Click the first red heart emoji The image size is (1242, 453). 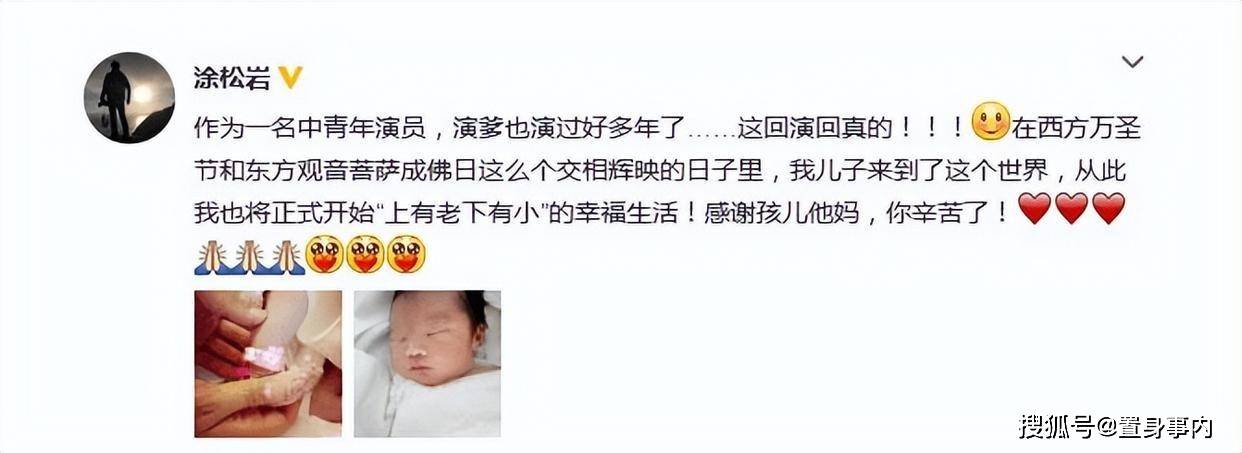pos(1033,209)
